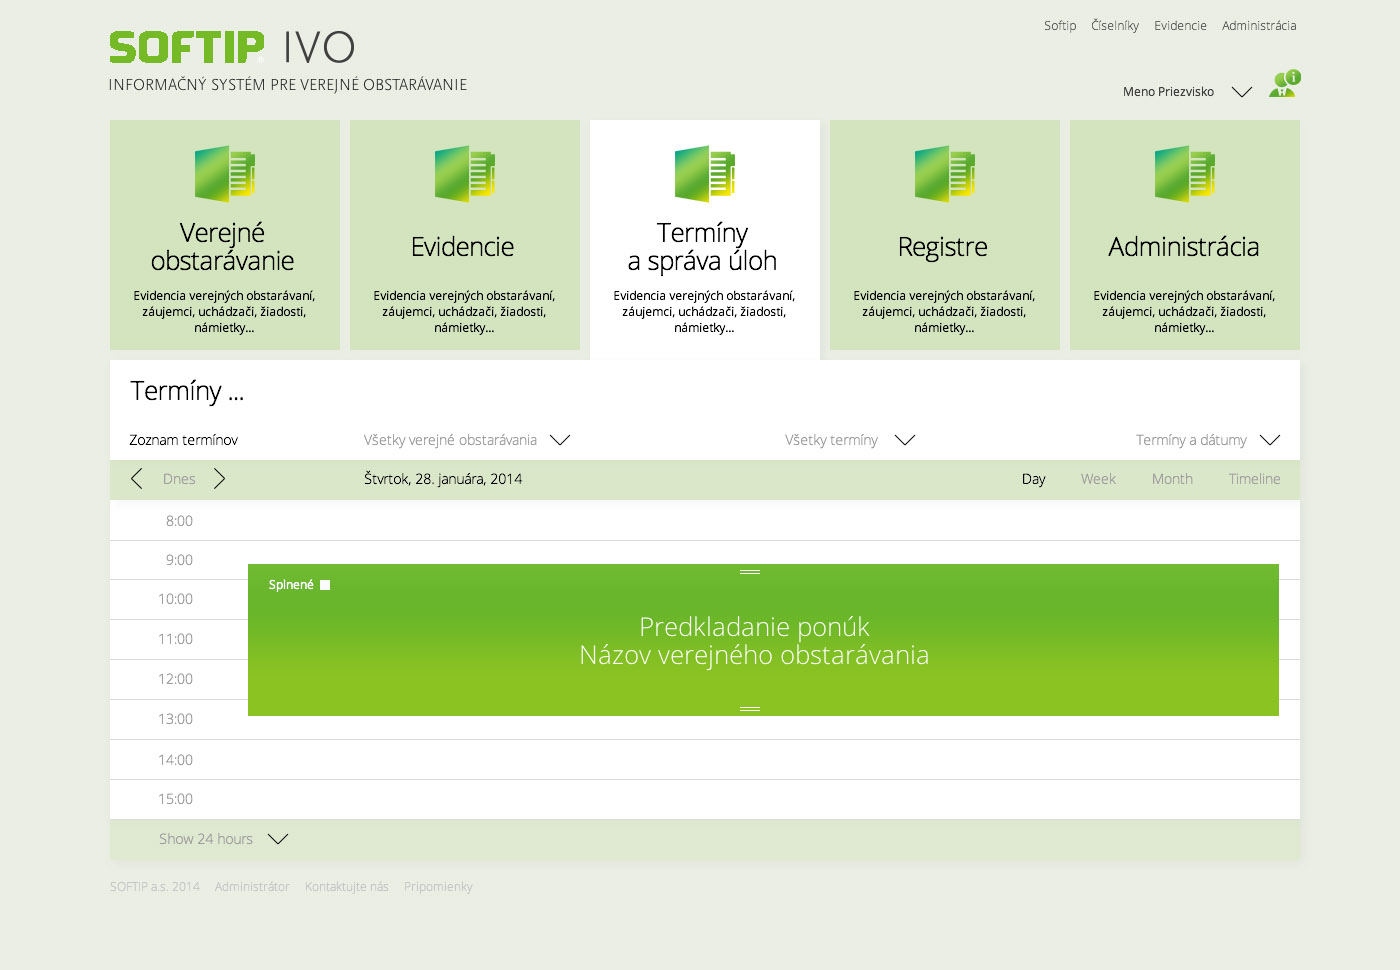Click the Evidencie card book icon
The height and width of the screenshot is (970, 1400).
coord(464,174)
